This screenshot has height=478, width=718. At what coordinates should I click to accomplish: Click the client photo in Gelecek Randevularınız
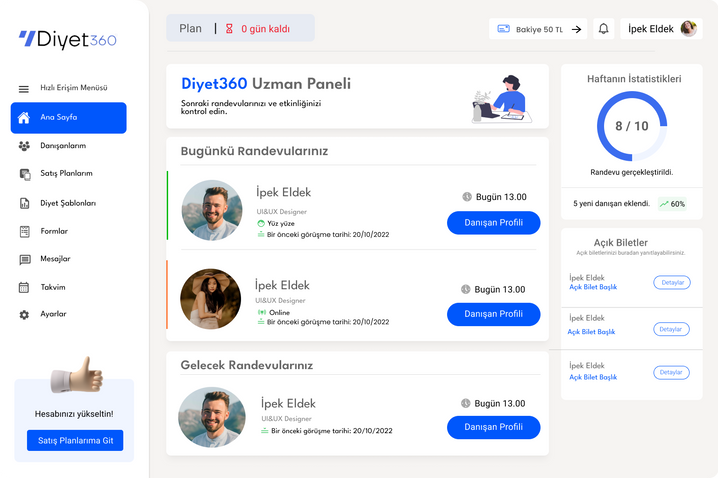coord(212,417)
